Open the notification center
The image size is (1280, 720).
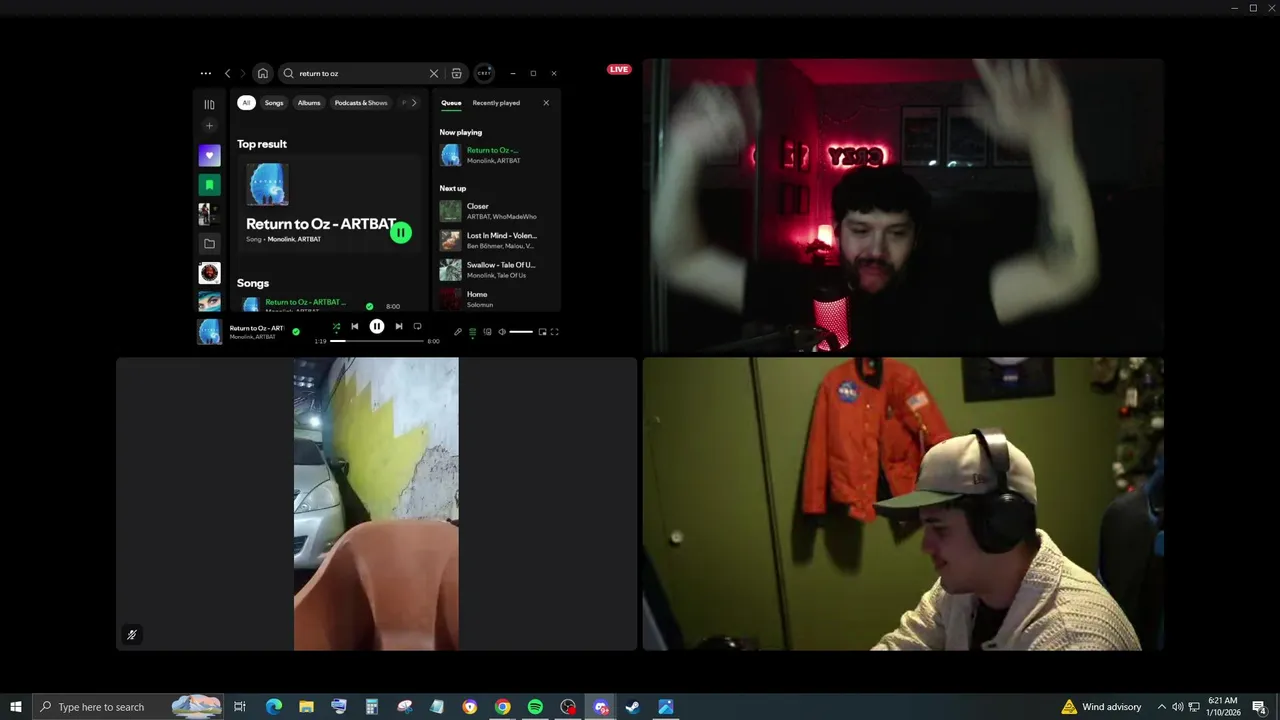pyautogui.click(x=1259, y=707)
